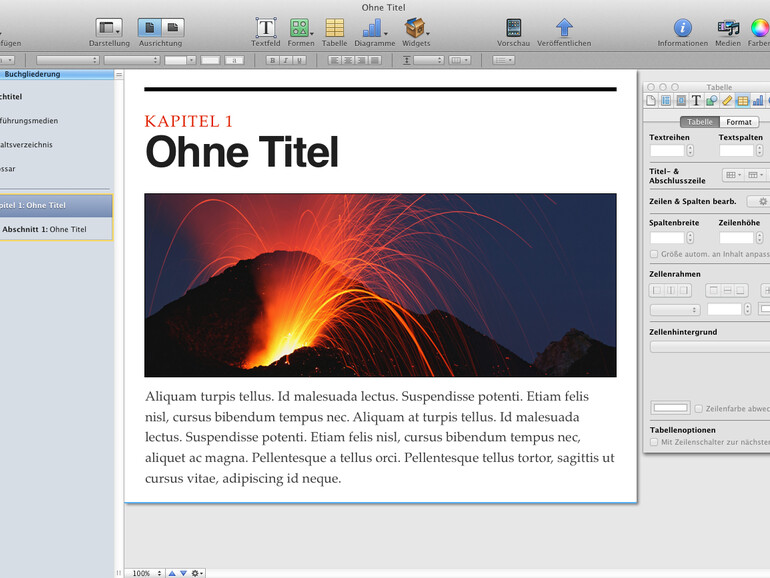Open the Diagramme chart tool

coord(373,28)
